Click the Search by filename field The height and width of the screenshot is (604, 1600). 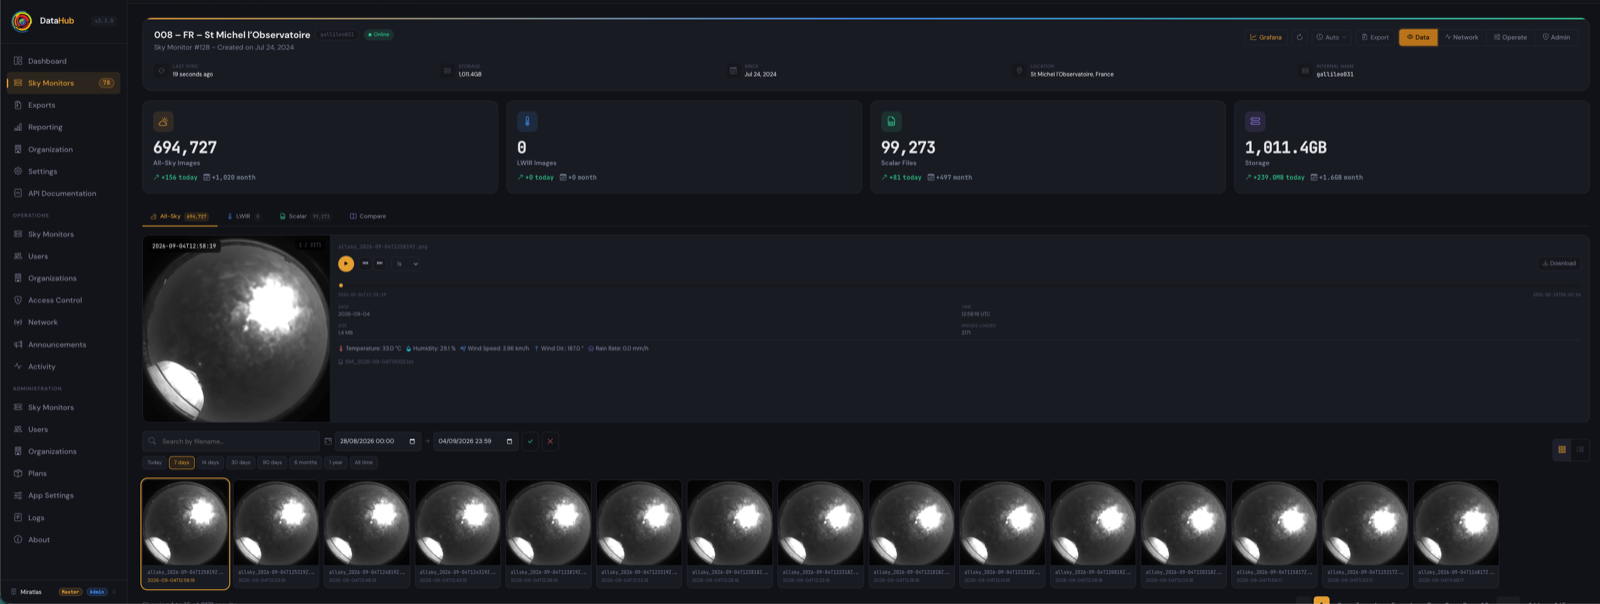(x=231, y=441)
